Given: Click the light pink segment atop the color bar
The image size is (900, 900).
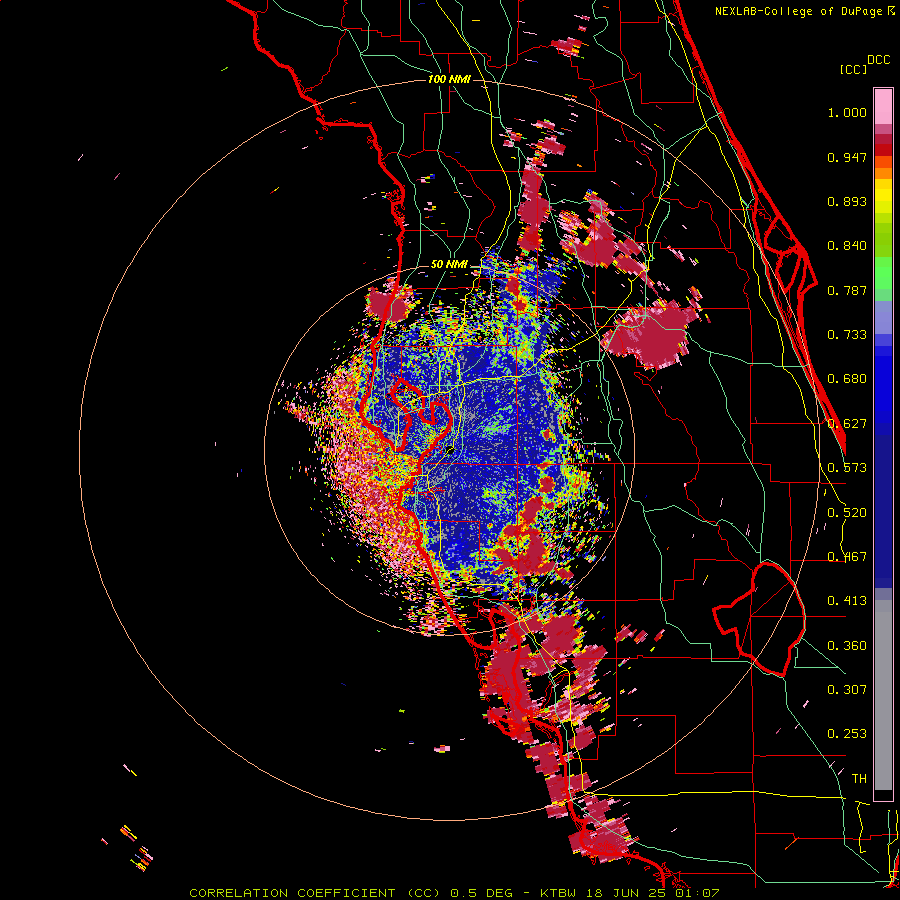Looking at the screenshot, I should click(x=883, y=106).
